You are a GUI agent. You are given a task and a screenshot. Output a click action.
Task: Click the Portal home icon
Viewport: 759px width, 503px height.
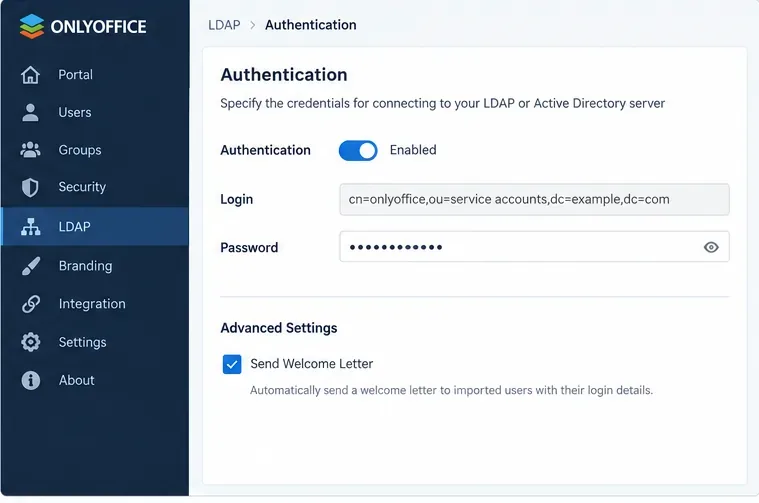pos(30,75)
